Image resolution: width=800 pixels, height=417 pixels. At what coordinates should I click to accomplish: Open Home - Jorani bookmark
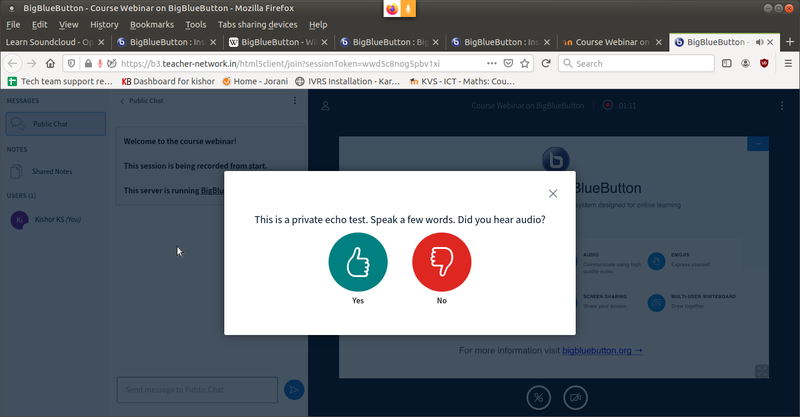tap(255, 81)
